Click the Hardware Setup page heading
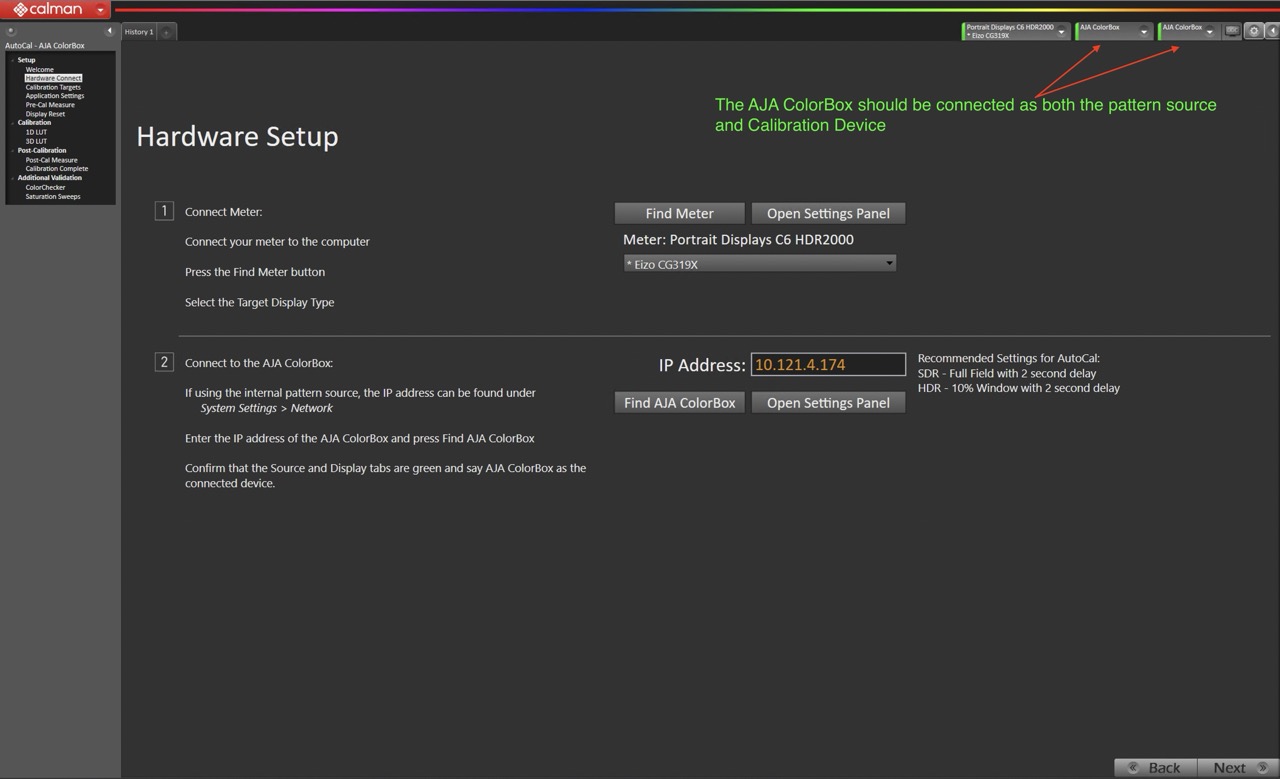 (x=237, y=136)
